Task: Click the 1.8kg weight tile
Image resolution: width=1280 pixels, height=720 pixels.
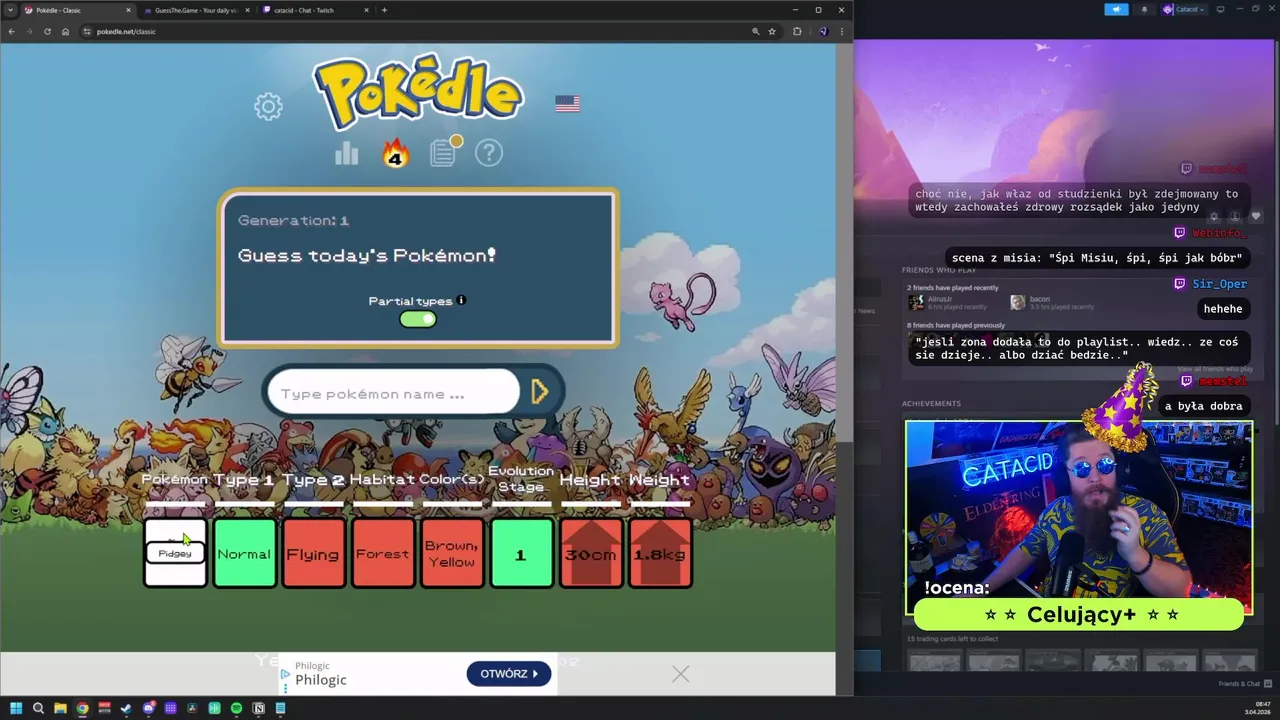Action: [660, 553]
